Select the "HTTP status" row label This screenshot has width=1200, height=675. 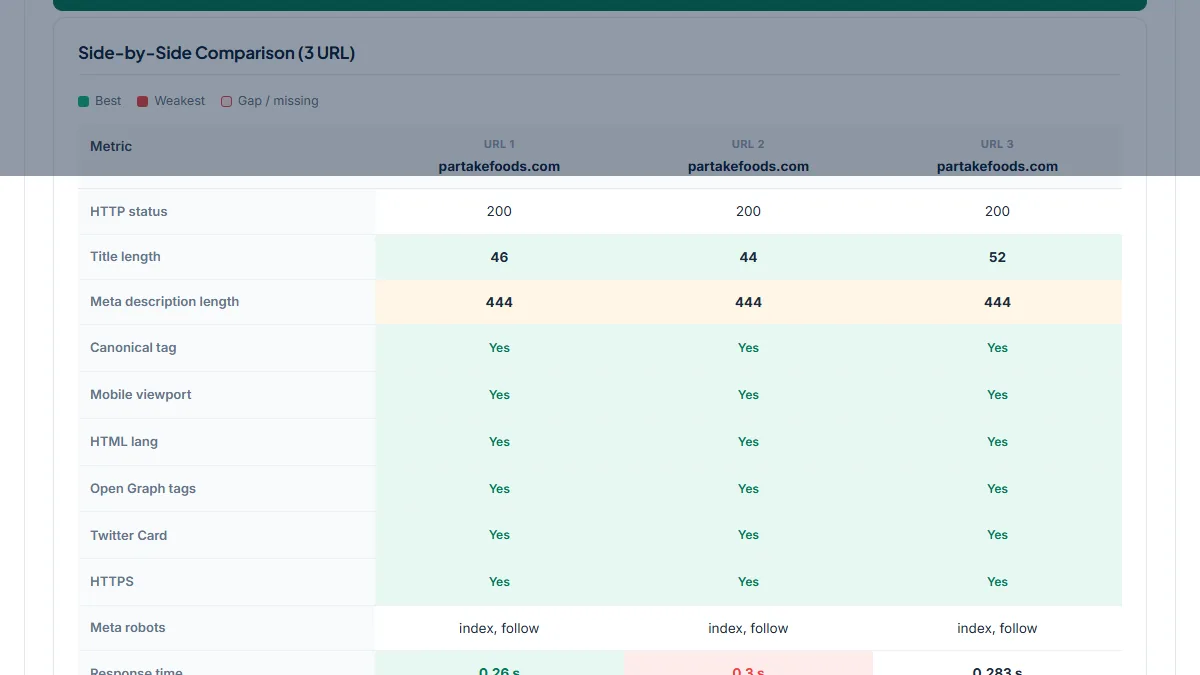point(129,211)
